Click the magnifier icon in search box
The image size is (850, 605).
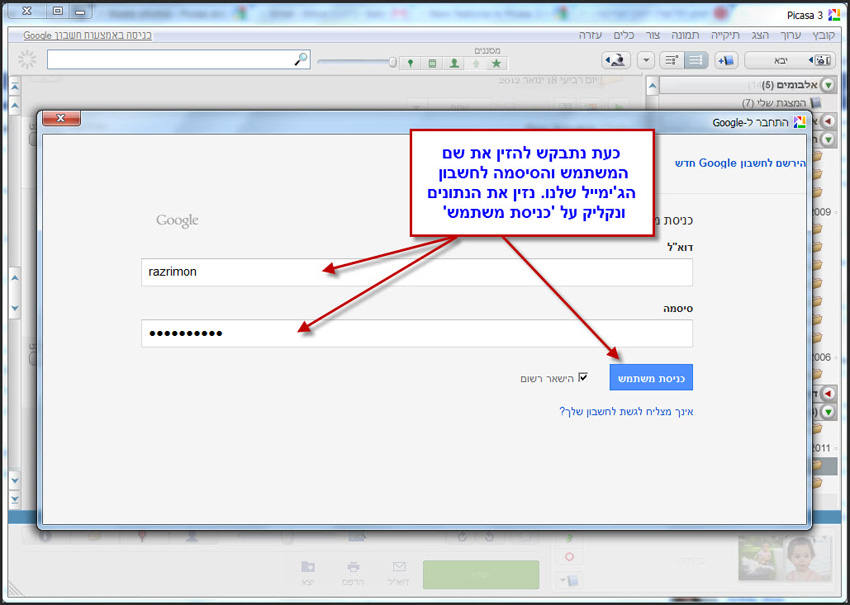(301, 59)
